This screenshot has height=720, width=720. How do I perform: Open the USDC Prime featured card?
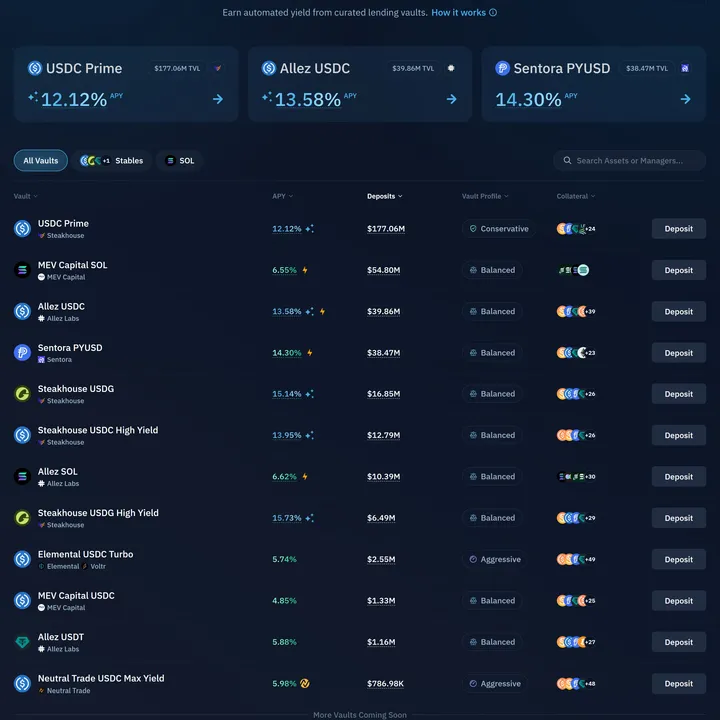coord(126,84)
